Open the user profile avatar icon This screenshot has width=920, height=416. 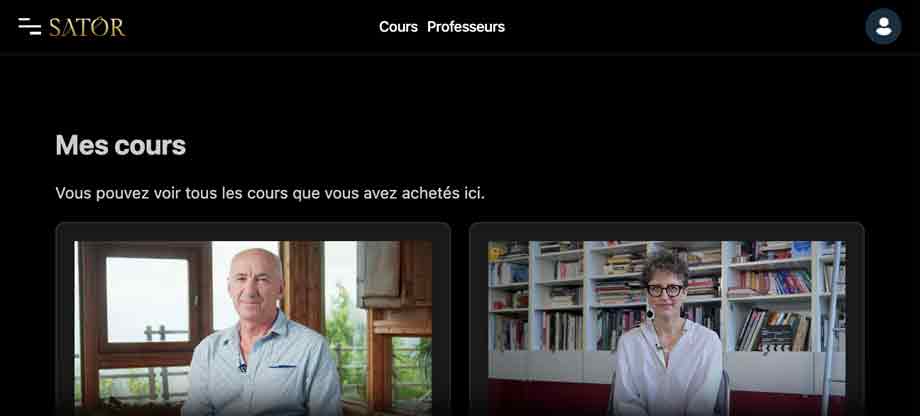[883, 26]
